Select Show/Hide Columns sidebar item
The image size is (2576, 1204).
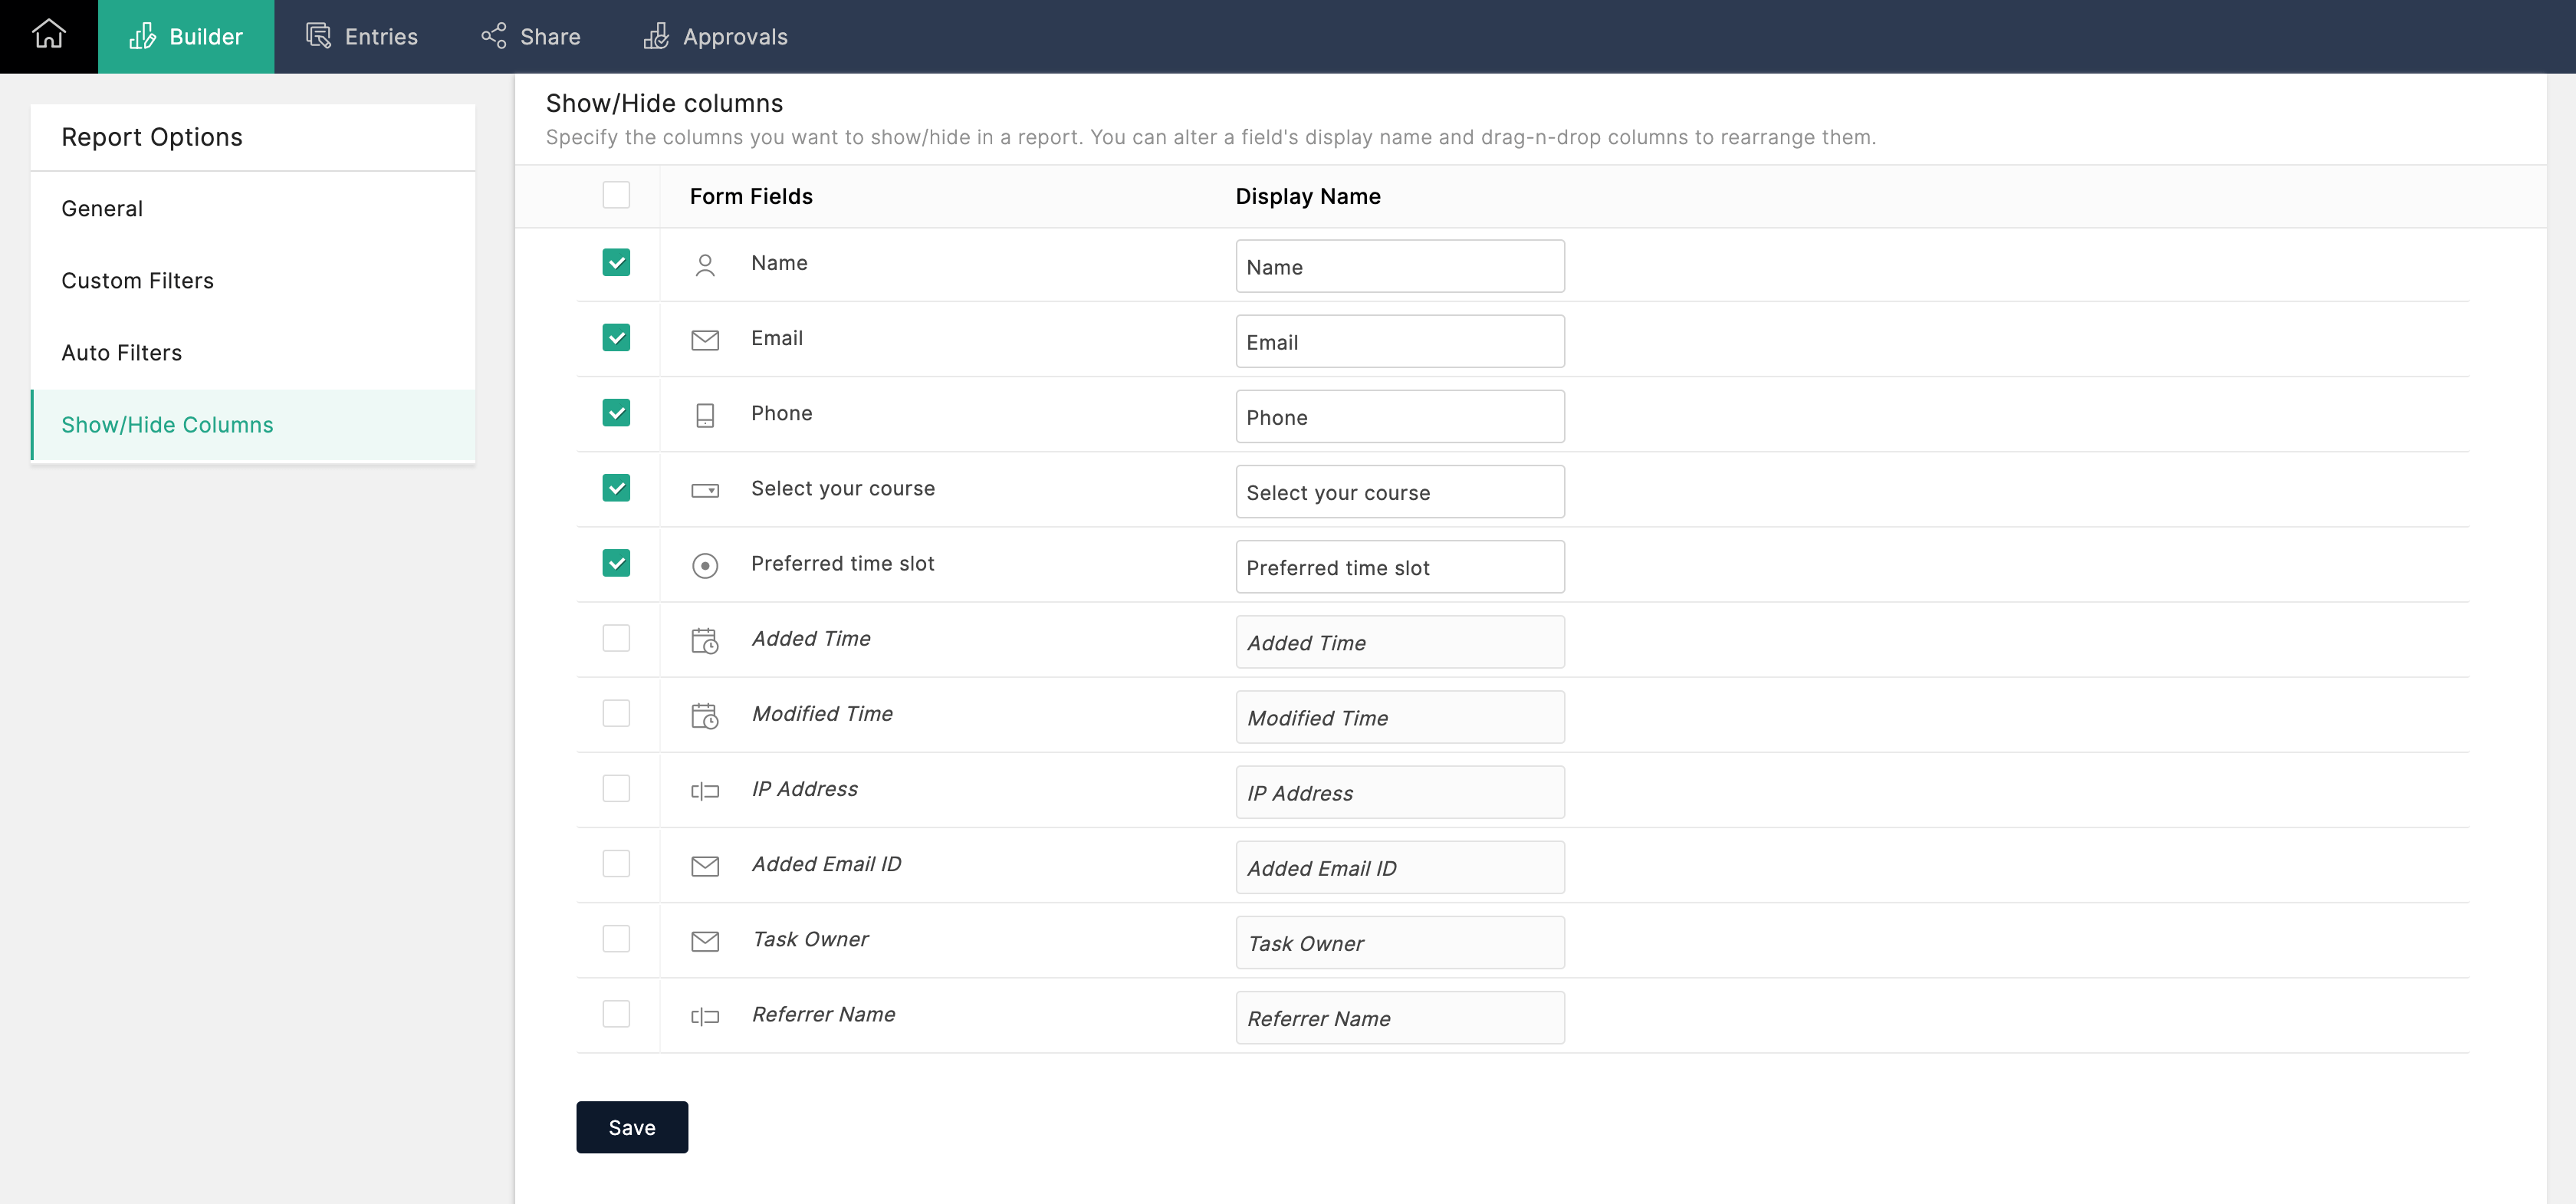coord(253,424)
